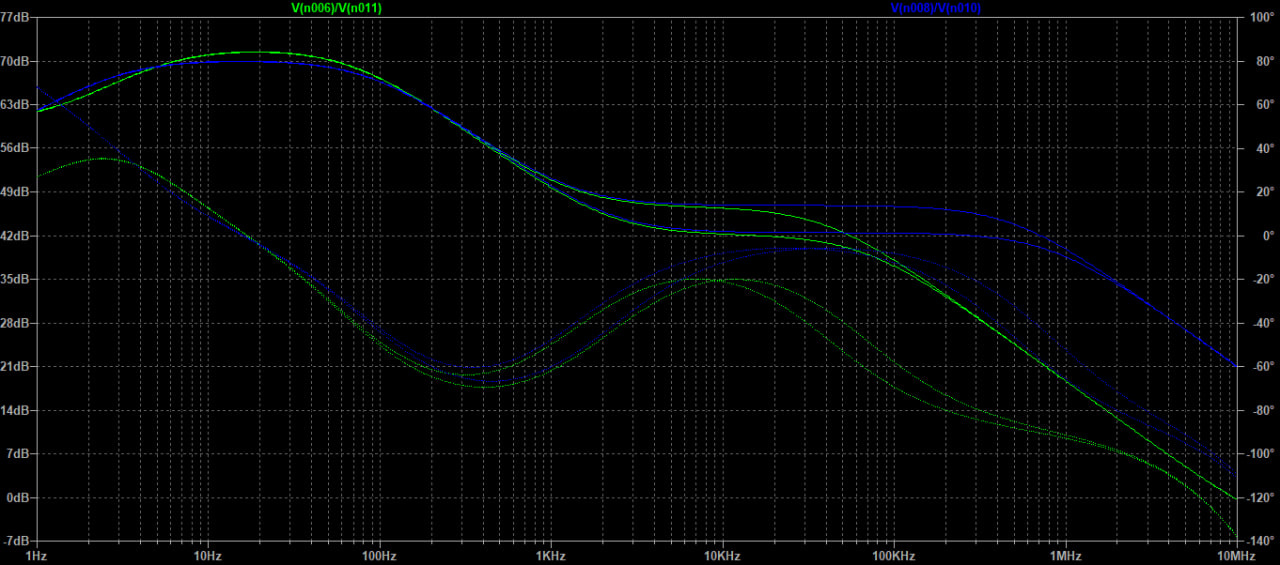Click the 0dB mark on left axis
This screenshot has width=1280, height=565.
coord(20,498)
